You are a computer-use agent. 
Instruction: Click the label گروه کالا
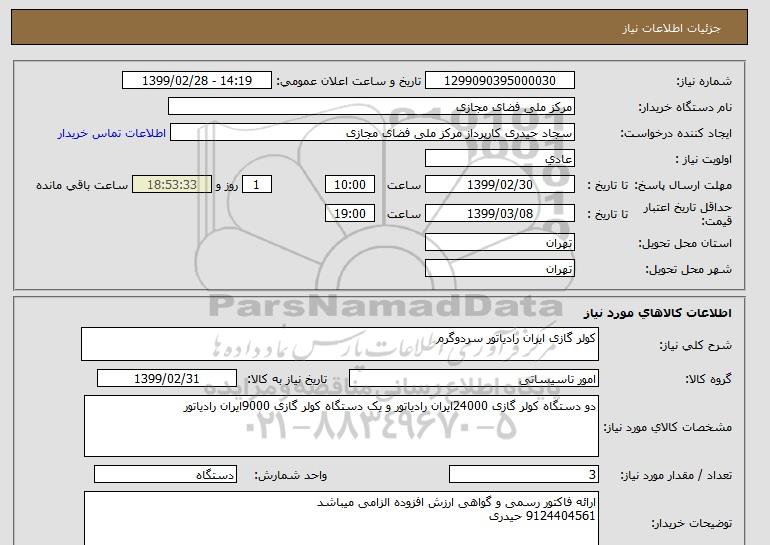click(708, 379)
